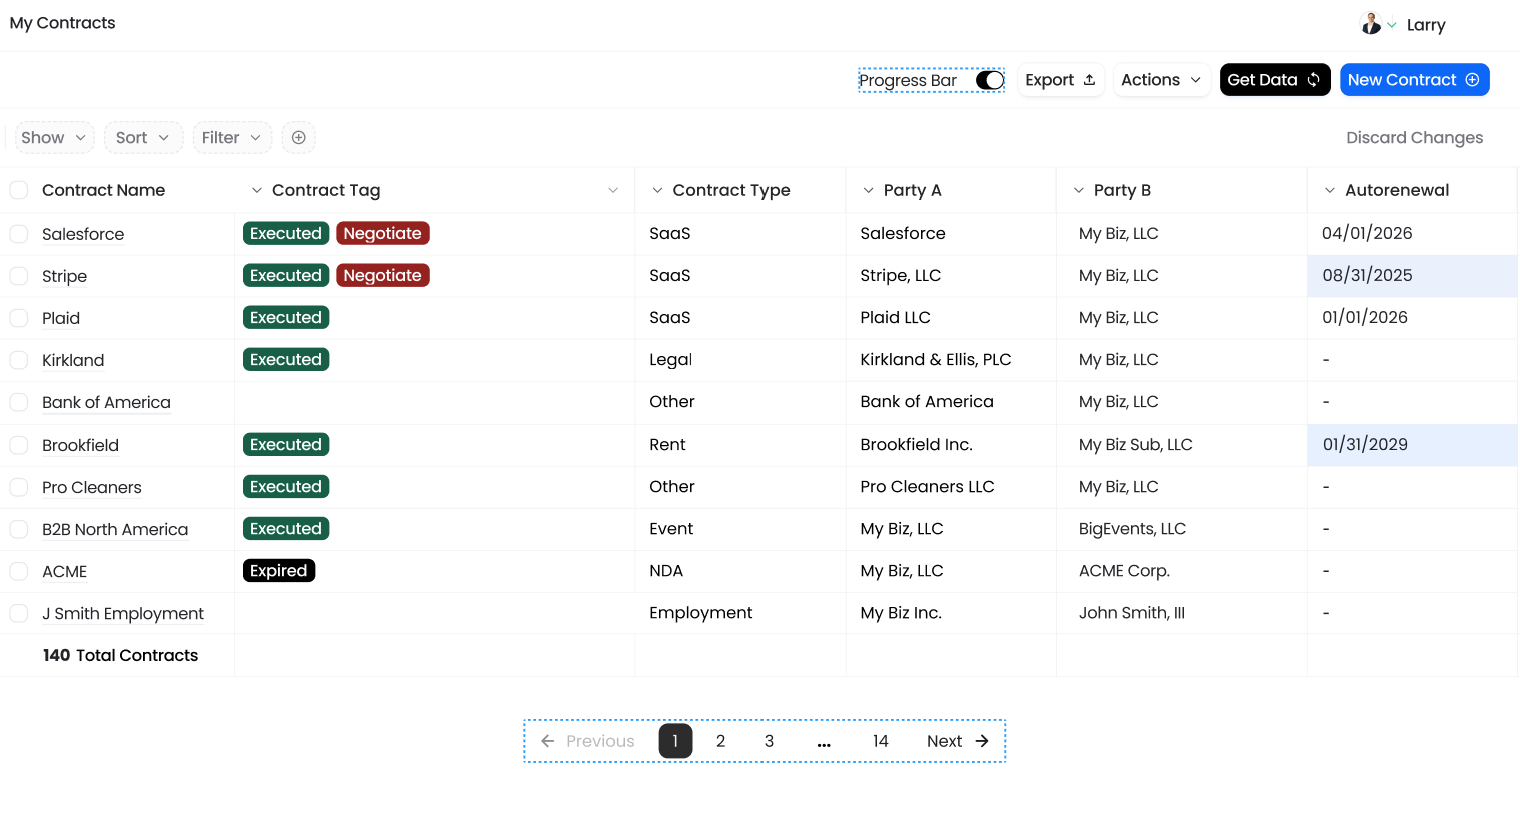Expand the Contract Tag column menu chevron
This screenshot has height=826, width=1520.
click(x=257, y=190)
